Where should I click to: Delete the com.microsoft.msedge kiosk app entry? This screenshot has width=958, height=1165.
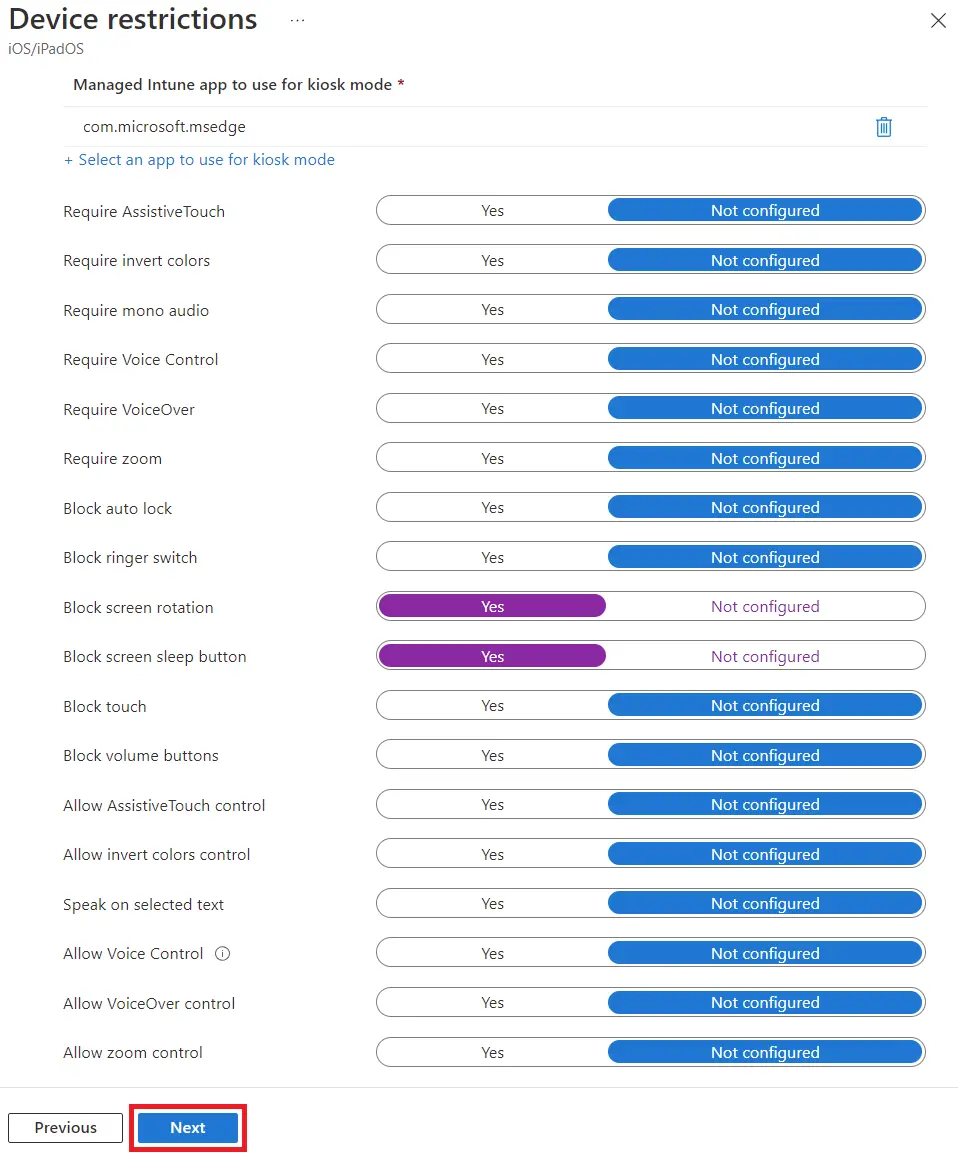[884, 127]
